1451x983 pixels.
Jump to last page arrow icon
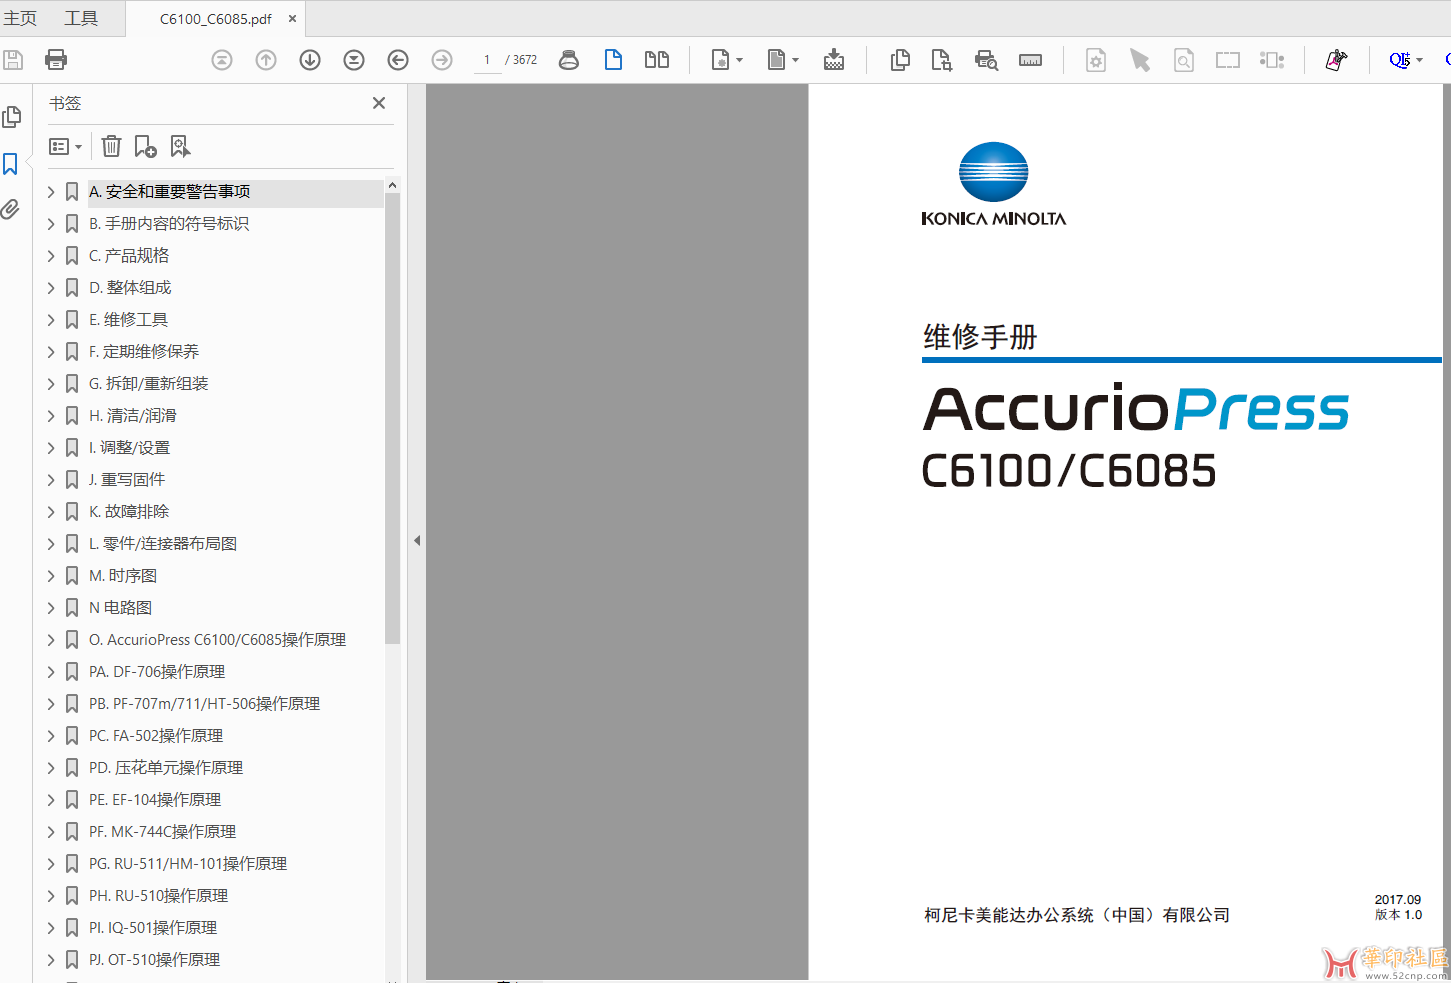(354, 60)
